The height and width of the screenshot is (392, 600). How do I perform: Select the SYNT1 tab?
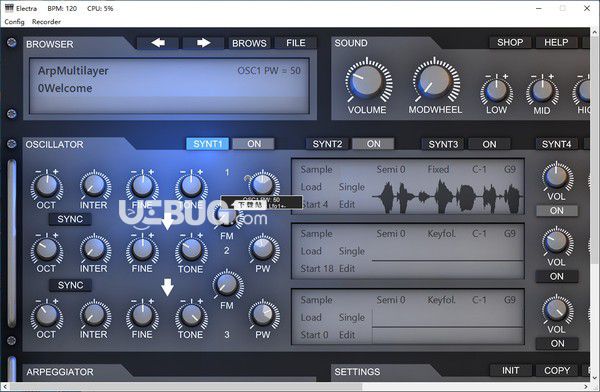point(207,144)
